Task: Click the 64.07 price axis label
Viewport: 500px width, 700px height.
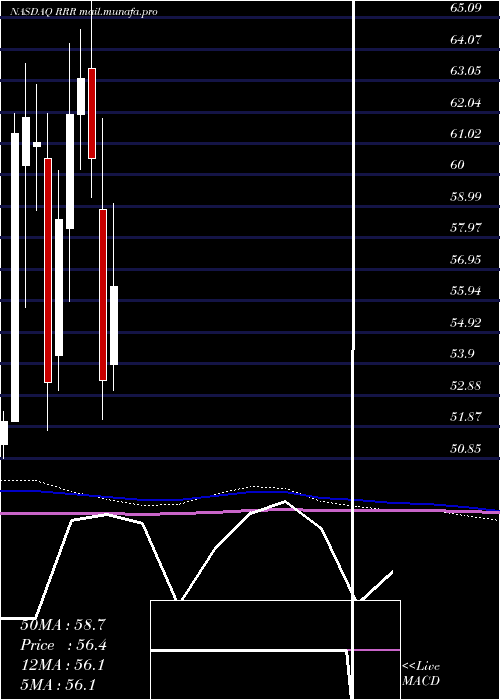Action: coord(466,39)
